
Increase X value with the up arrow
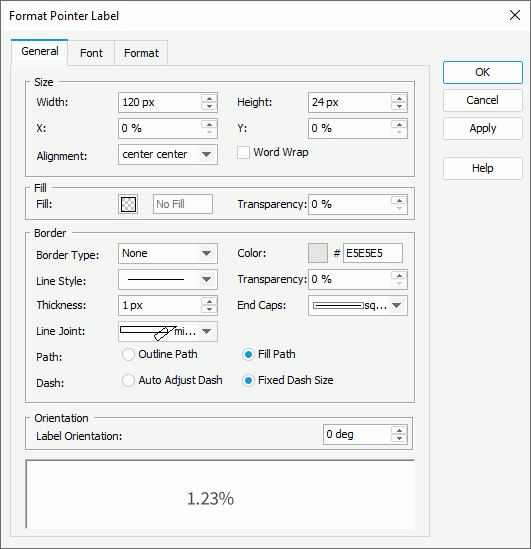(209, 124)
